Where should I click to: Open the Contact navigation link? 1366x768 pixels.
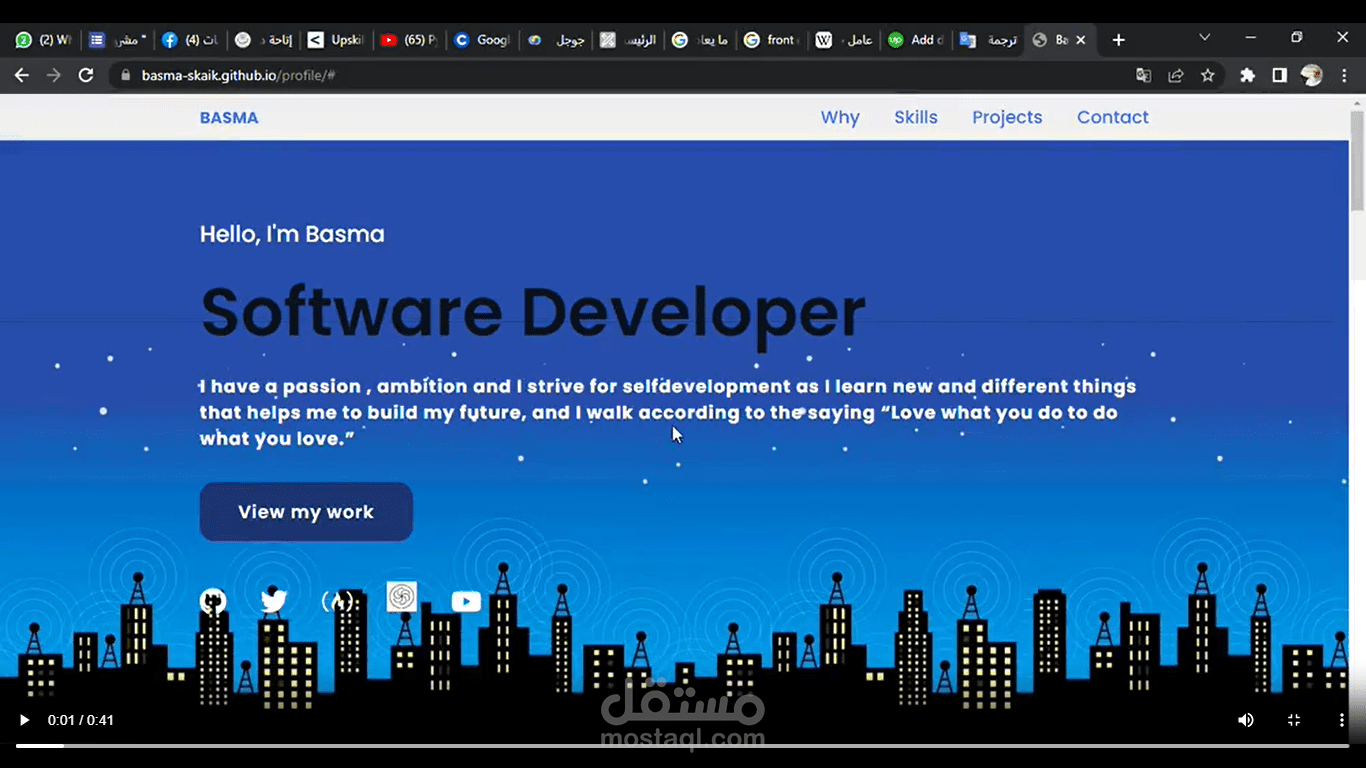pyautogui.click(x=1113, y=117)
